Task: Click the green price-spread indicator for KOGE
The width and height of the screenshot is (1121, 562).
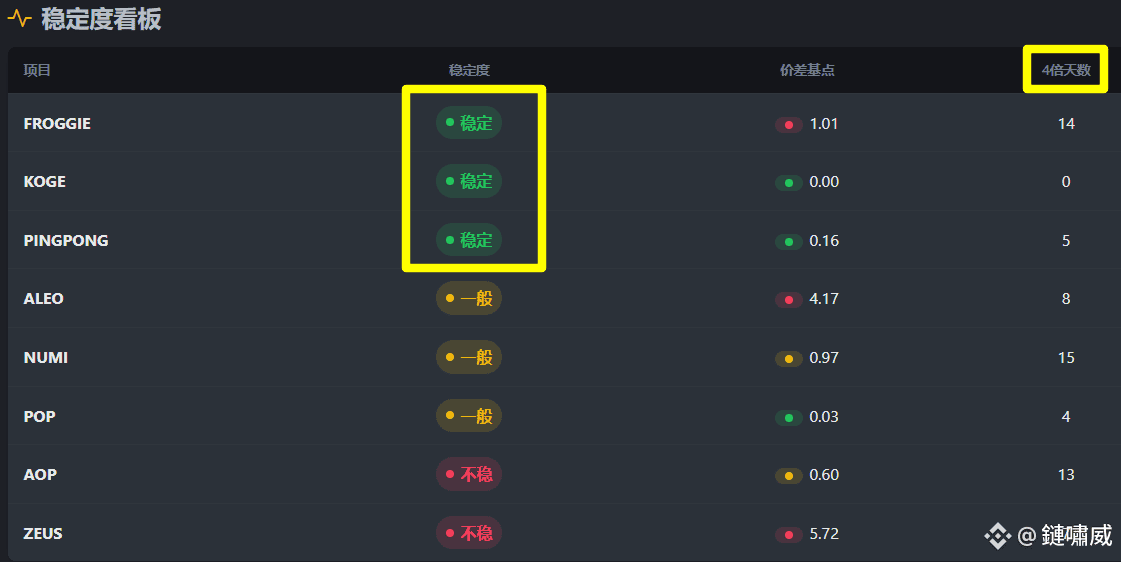Action: [789, 183]
